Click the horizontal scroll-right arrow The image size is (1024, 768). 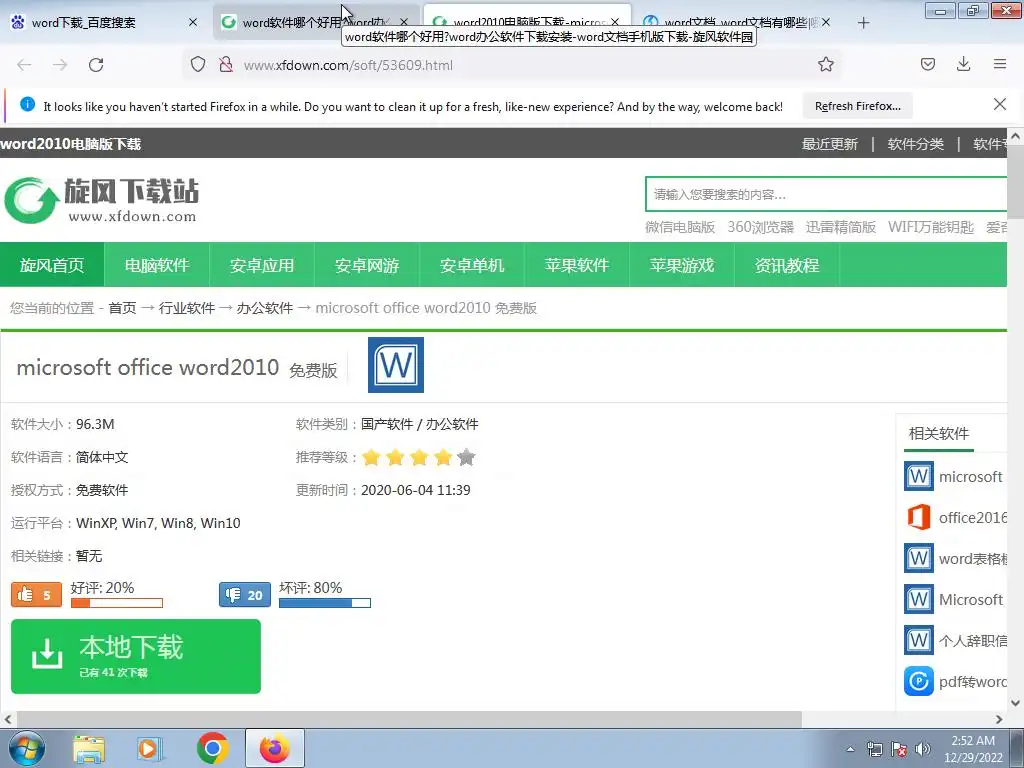click(999, 719)
